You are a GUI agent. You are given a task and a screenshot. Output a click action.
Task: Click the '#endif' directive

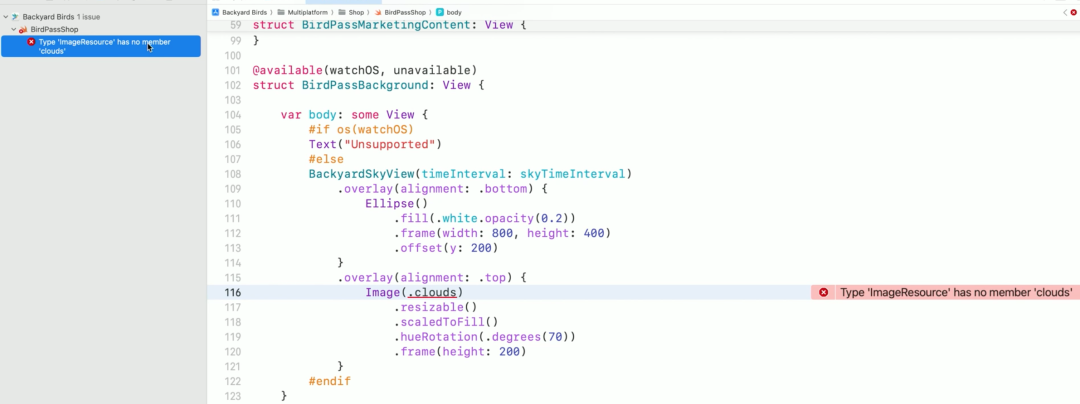coord(329,381)
